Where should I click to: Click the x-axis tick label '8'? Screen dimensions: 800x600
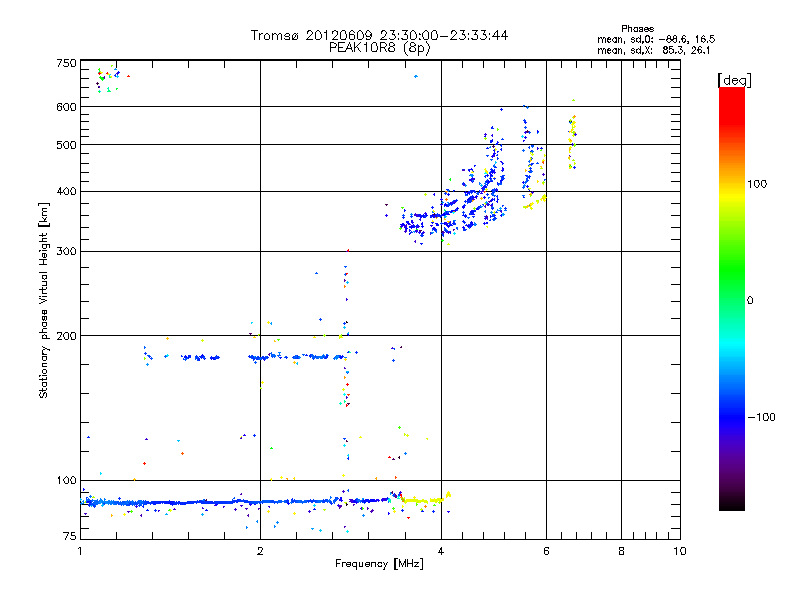tap(621, 551)
